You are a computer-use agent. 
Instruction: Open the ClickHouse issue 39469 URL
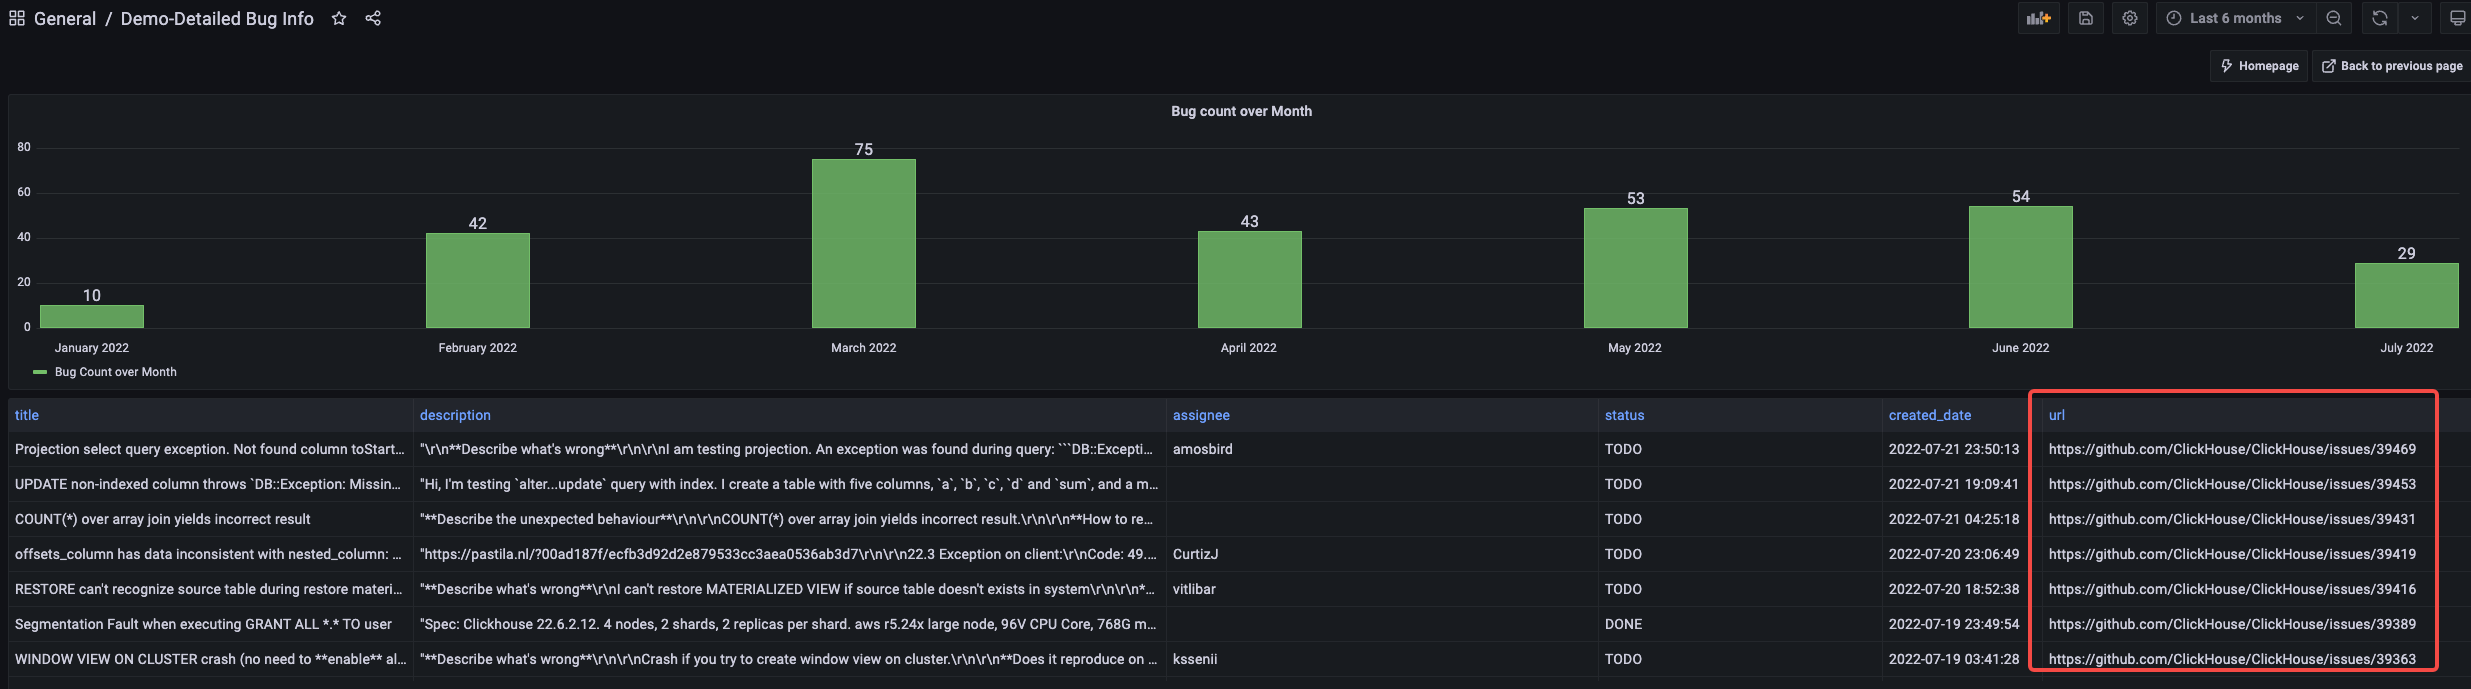(2232, 449)
